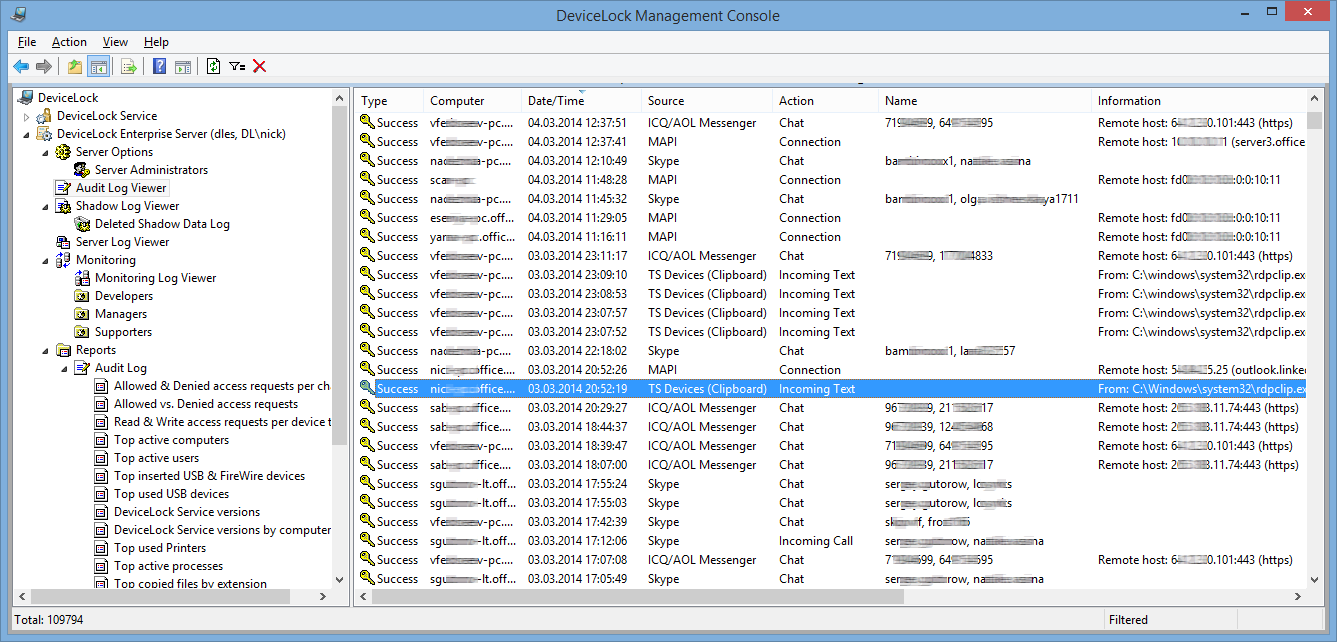Open the Top used Printers report
Viewport: 1337px width, 642px height.
160,548
